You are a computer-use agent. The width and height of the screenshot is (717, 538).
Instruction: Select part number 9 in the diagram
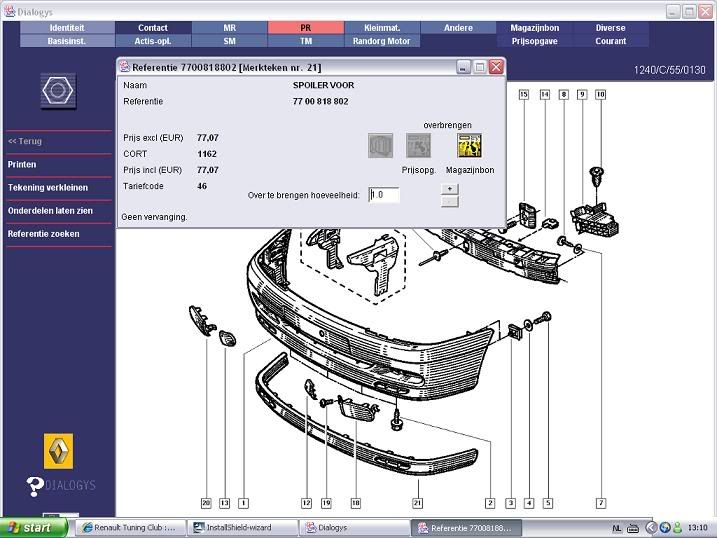[582, 95]
